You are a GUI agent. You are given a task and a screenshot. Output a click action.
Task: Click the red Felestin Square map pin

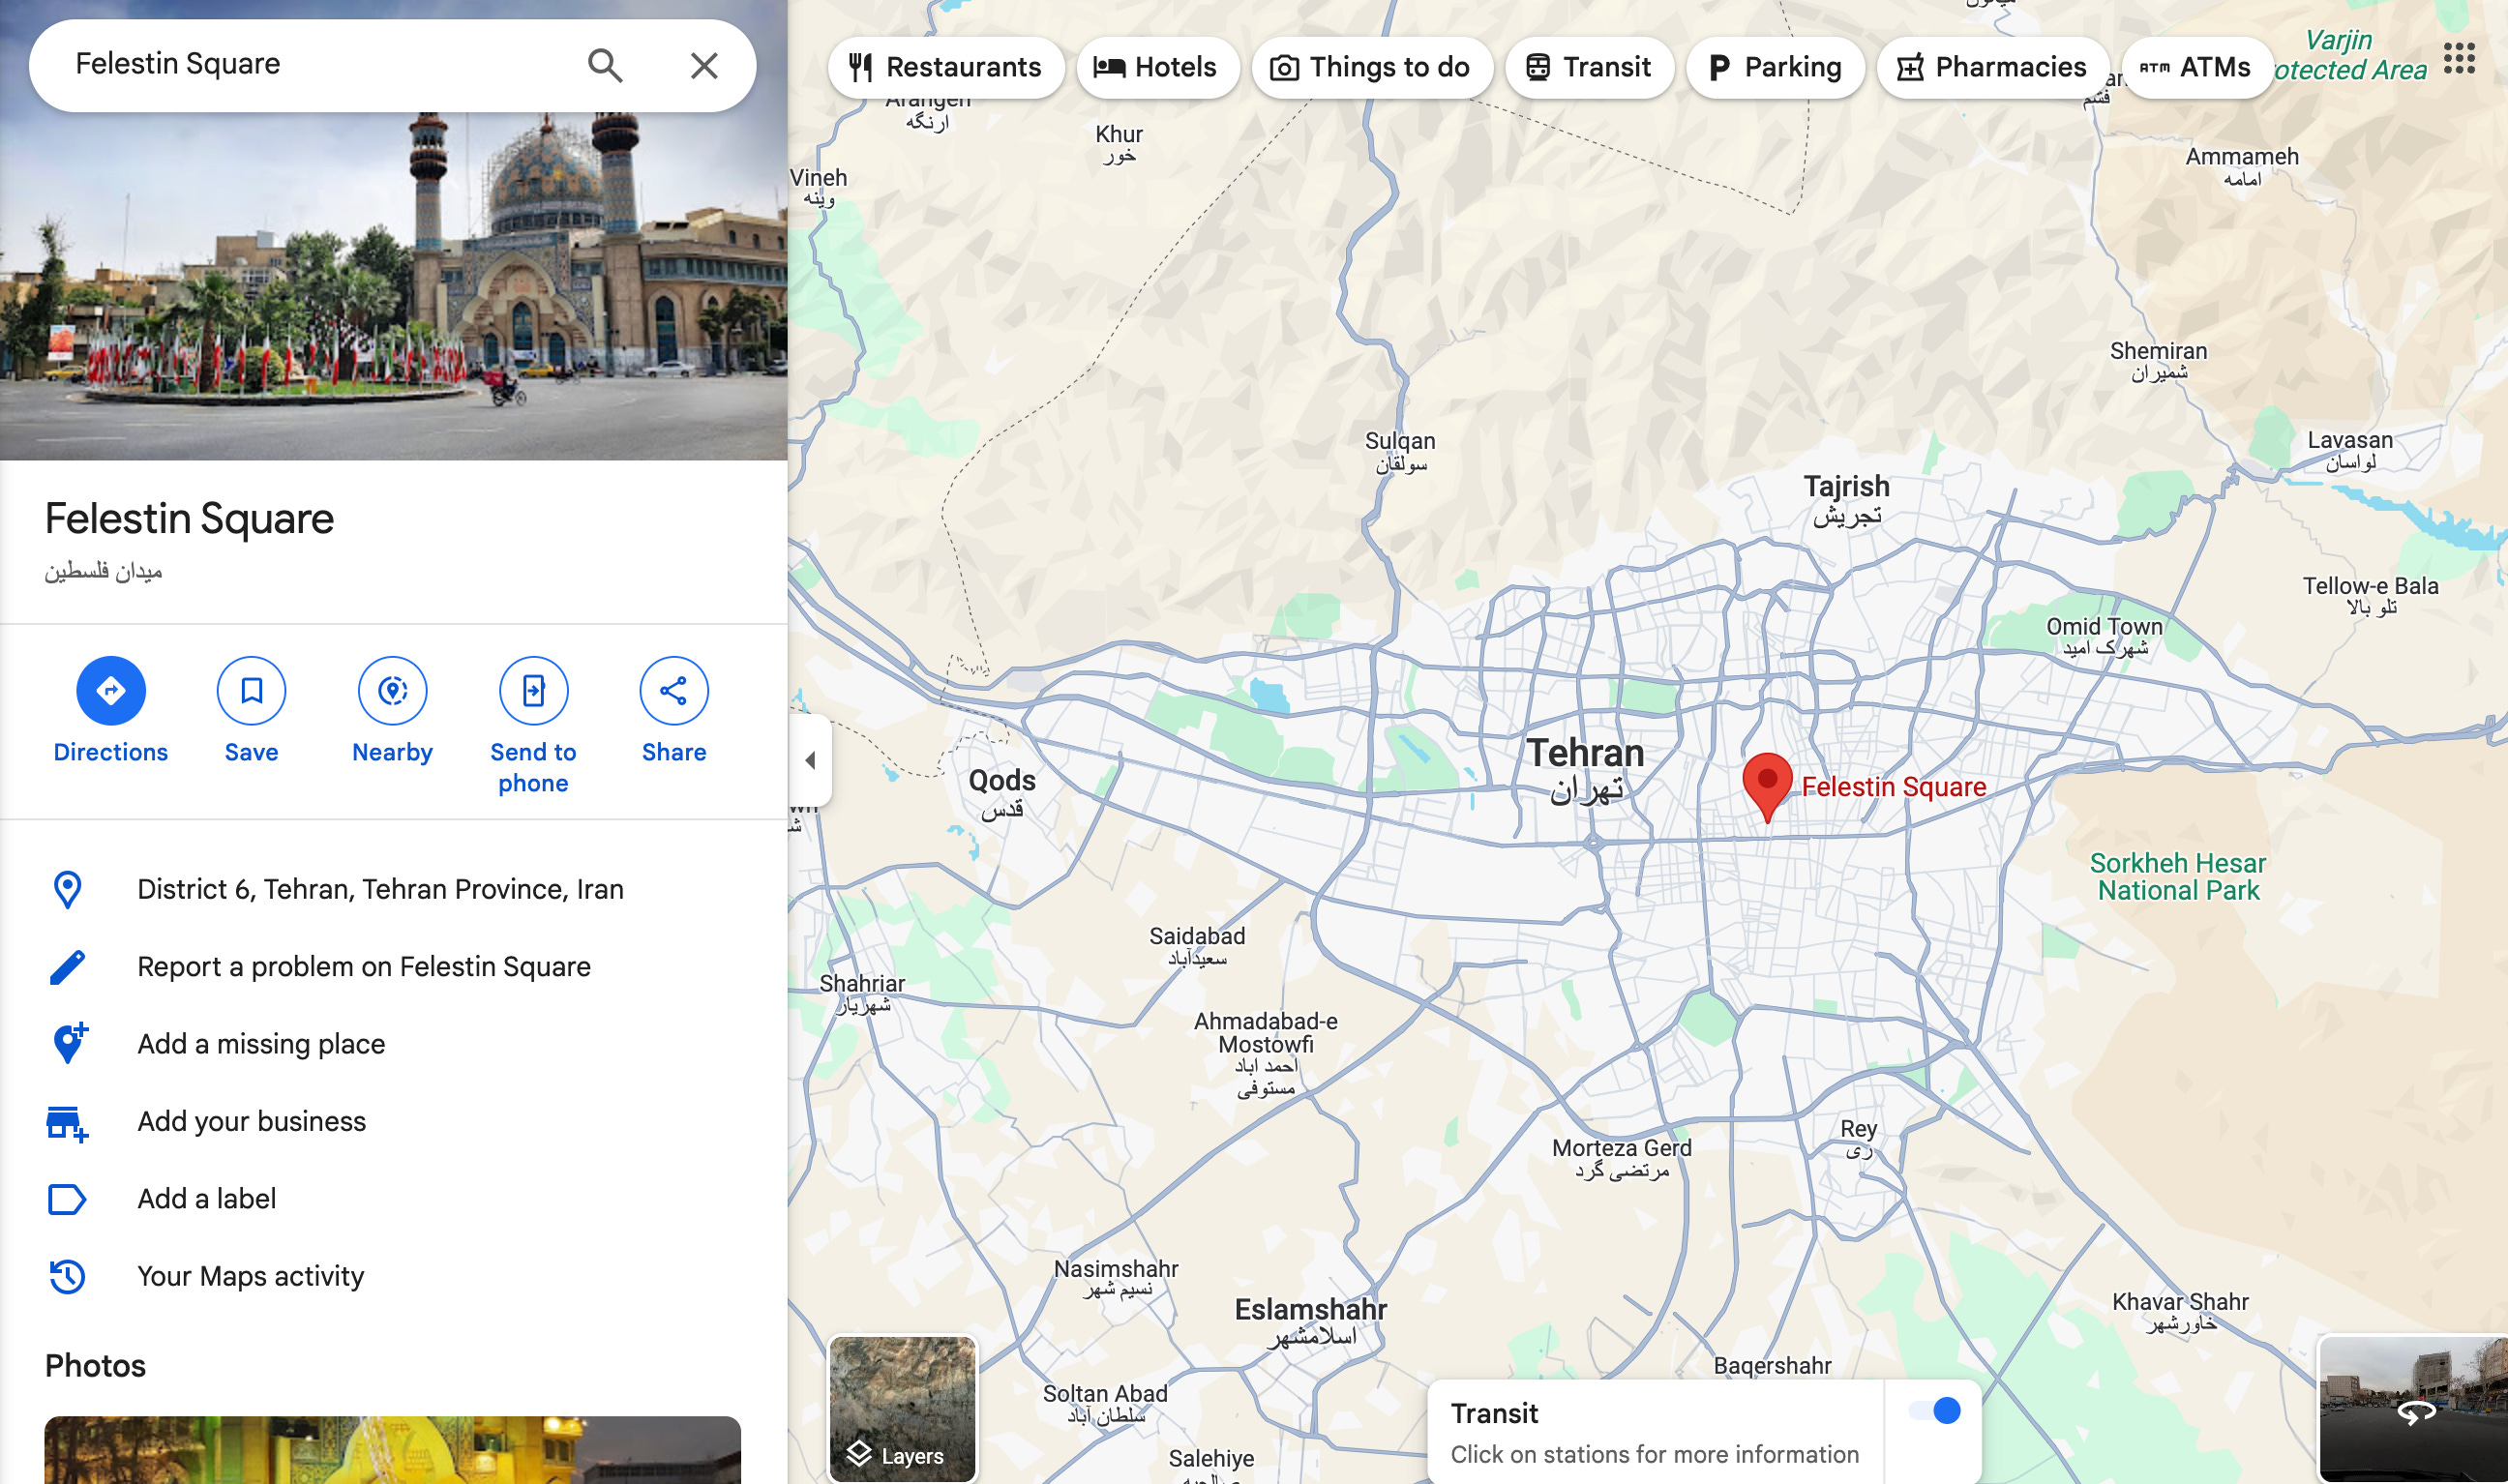click(1767, 787)
